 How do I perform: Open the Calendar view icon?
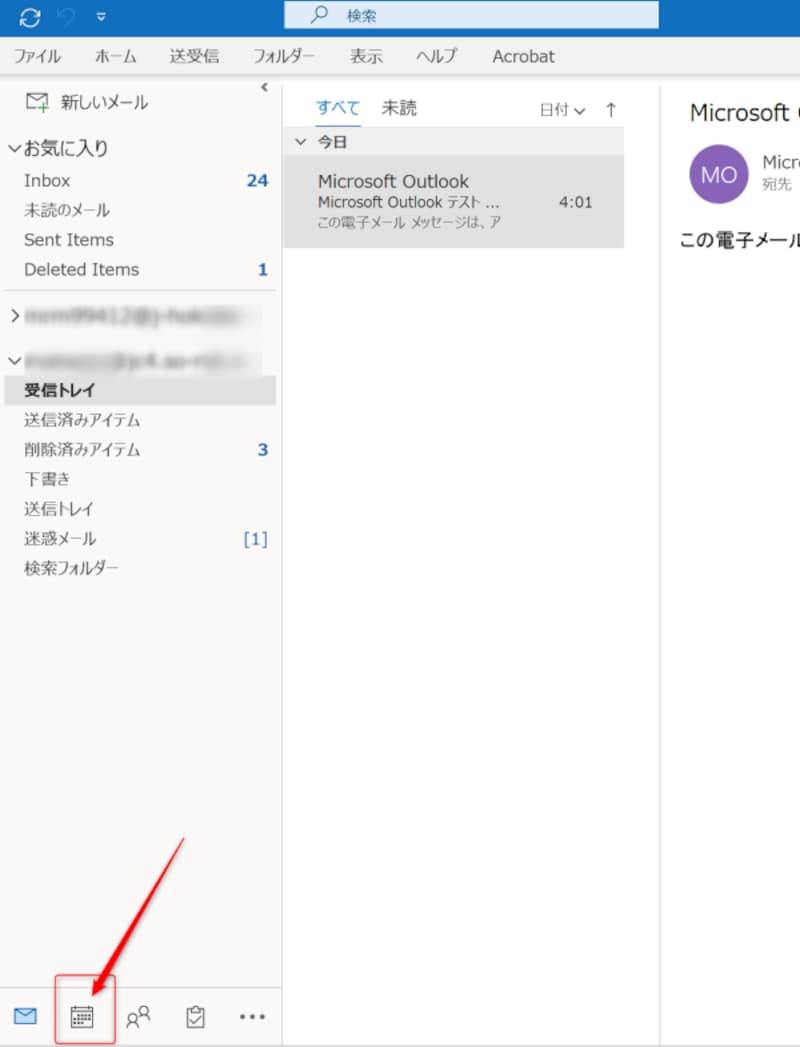[84, 1015]
